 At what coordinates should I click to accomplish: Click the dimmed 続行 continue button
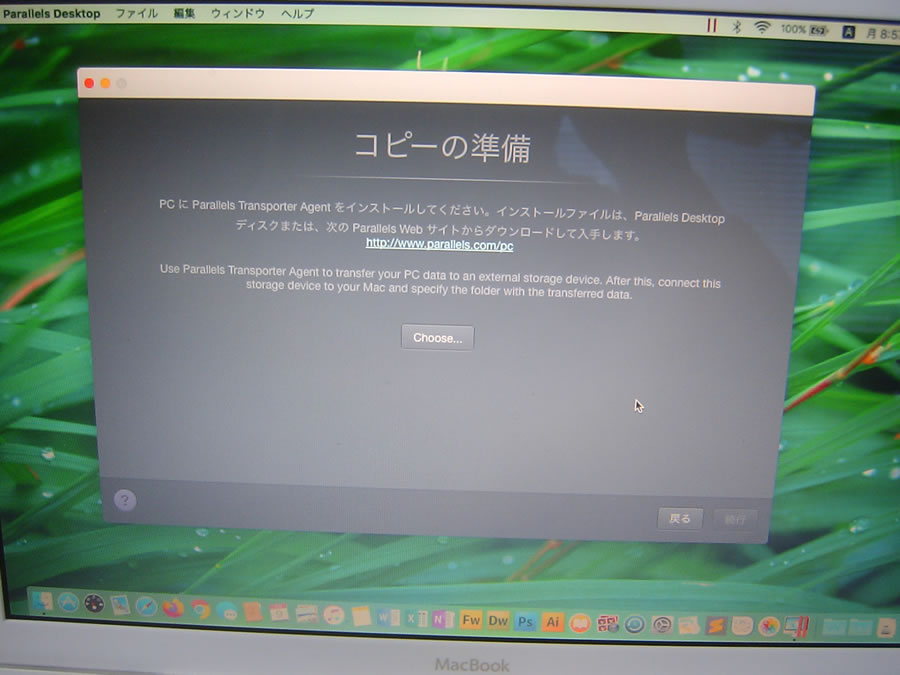coord(735,519)
